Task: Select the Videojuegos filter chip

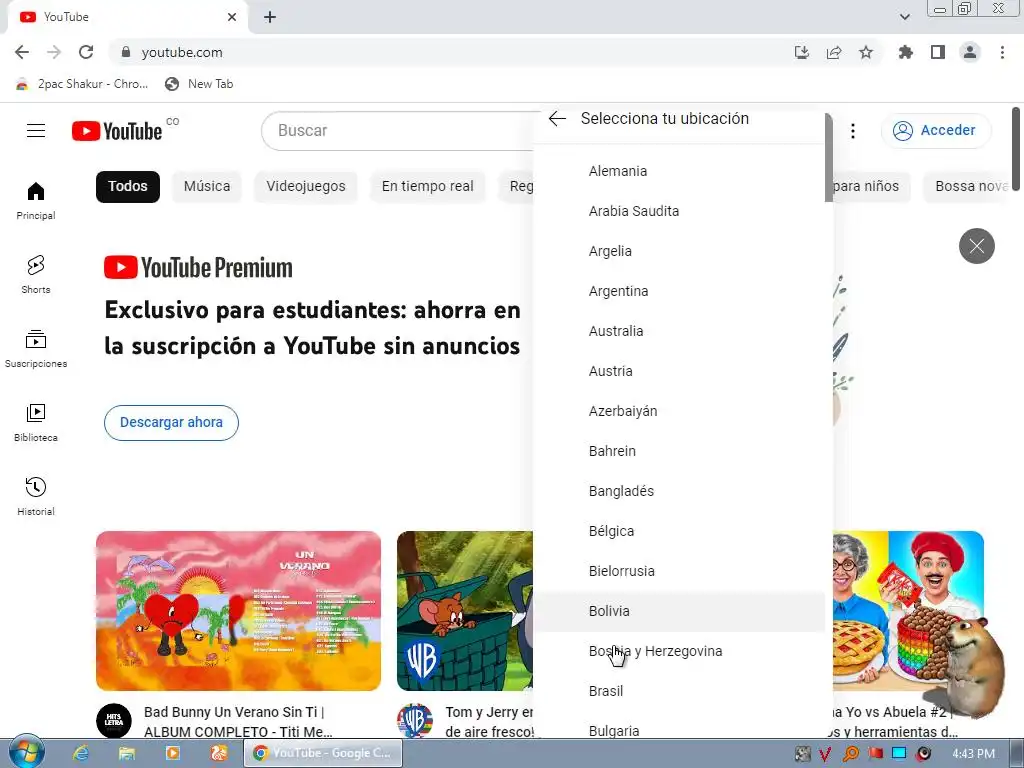Action: pyautogui.click(x=306, y=187)
